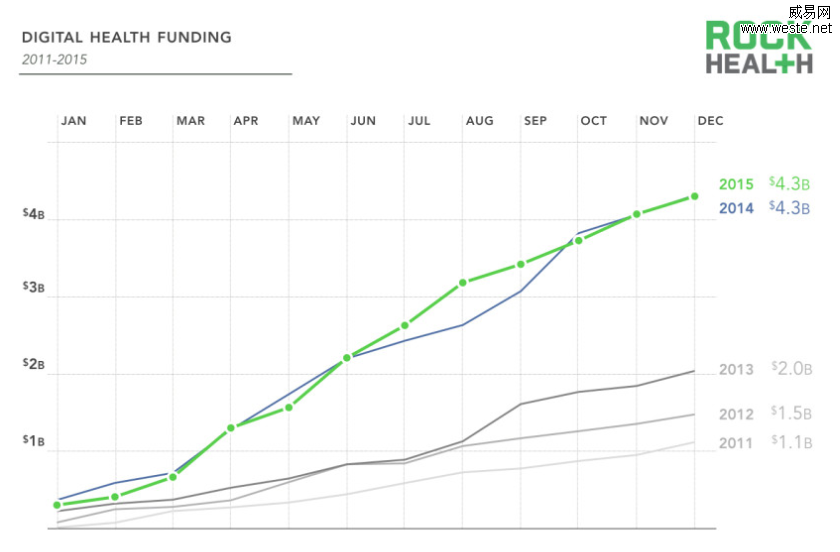Click the $2.0B value for 2013
This screenshot has height=552, width=840.
[x=789, y=368]
